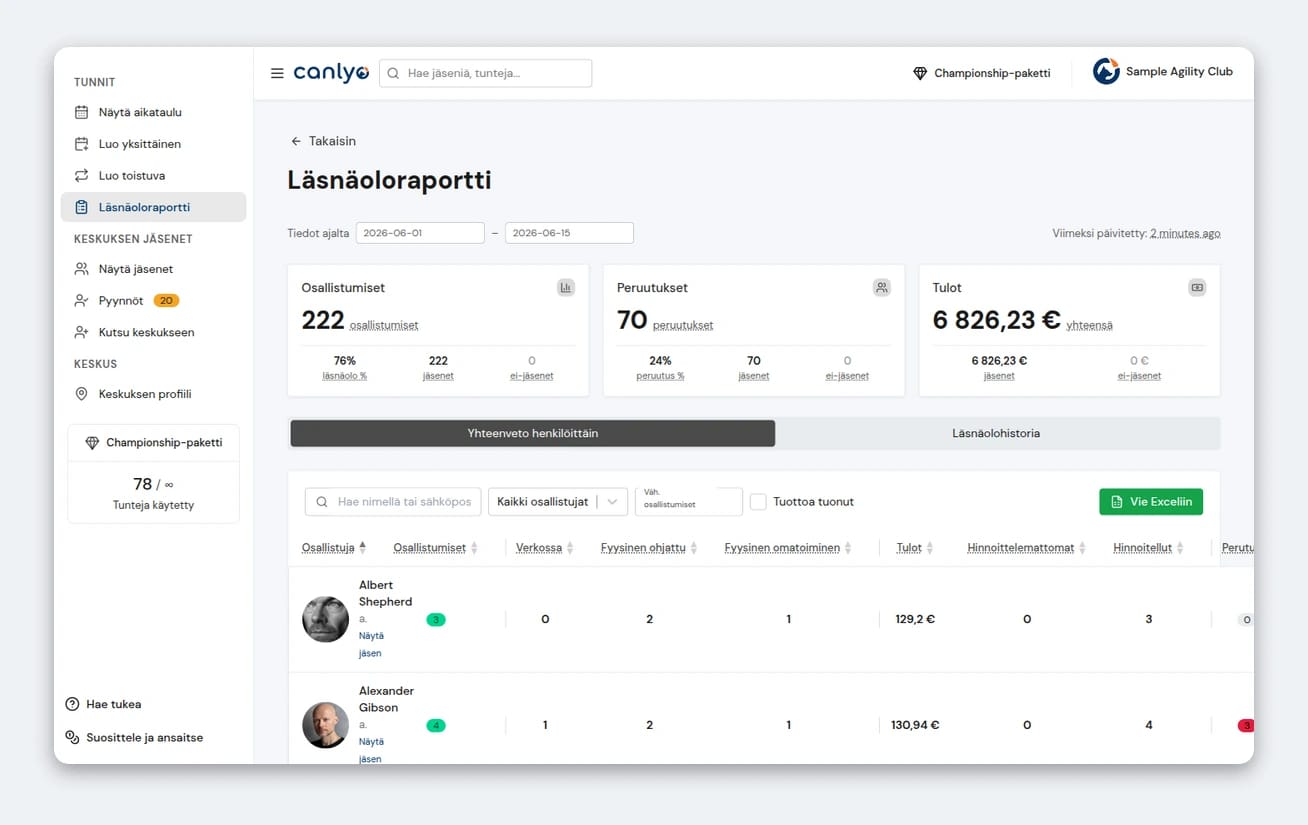Click the people icon next to Näytä jäsenet
This screenshot has height=825, width=1308.
point(82,269)
